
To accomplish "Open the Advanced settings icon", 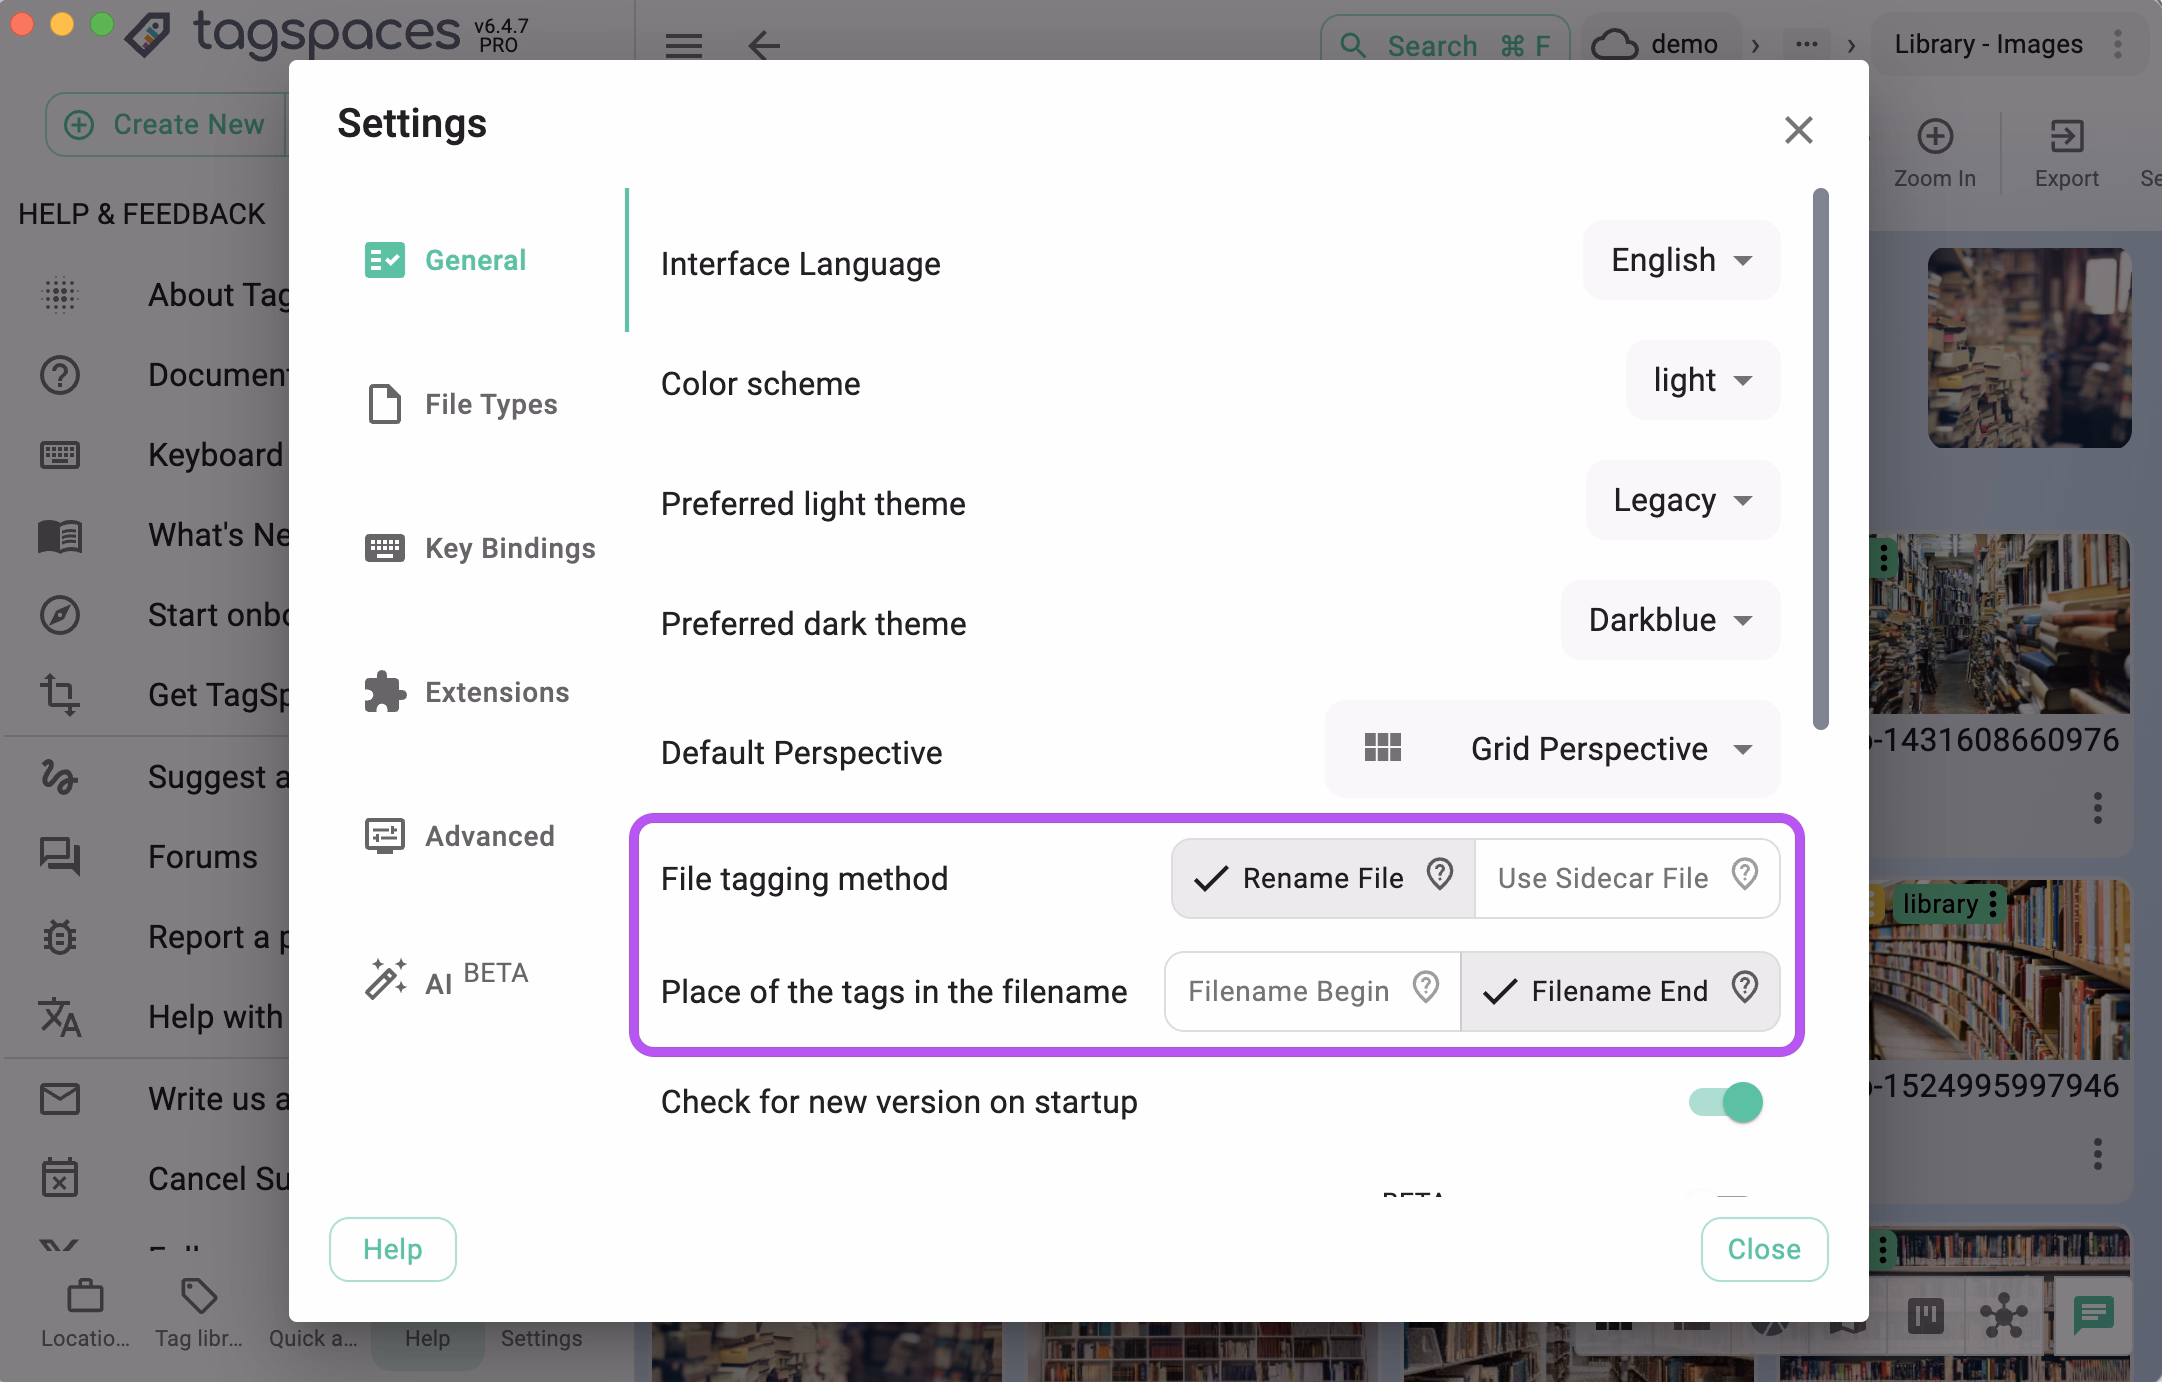I will tap(385, 835).
